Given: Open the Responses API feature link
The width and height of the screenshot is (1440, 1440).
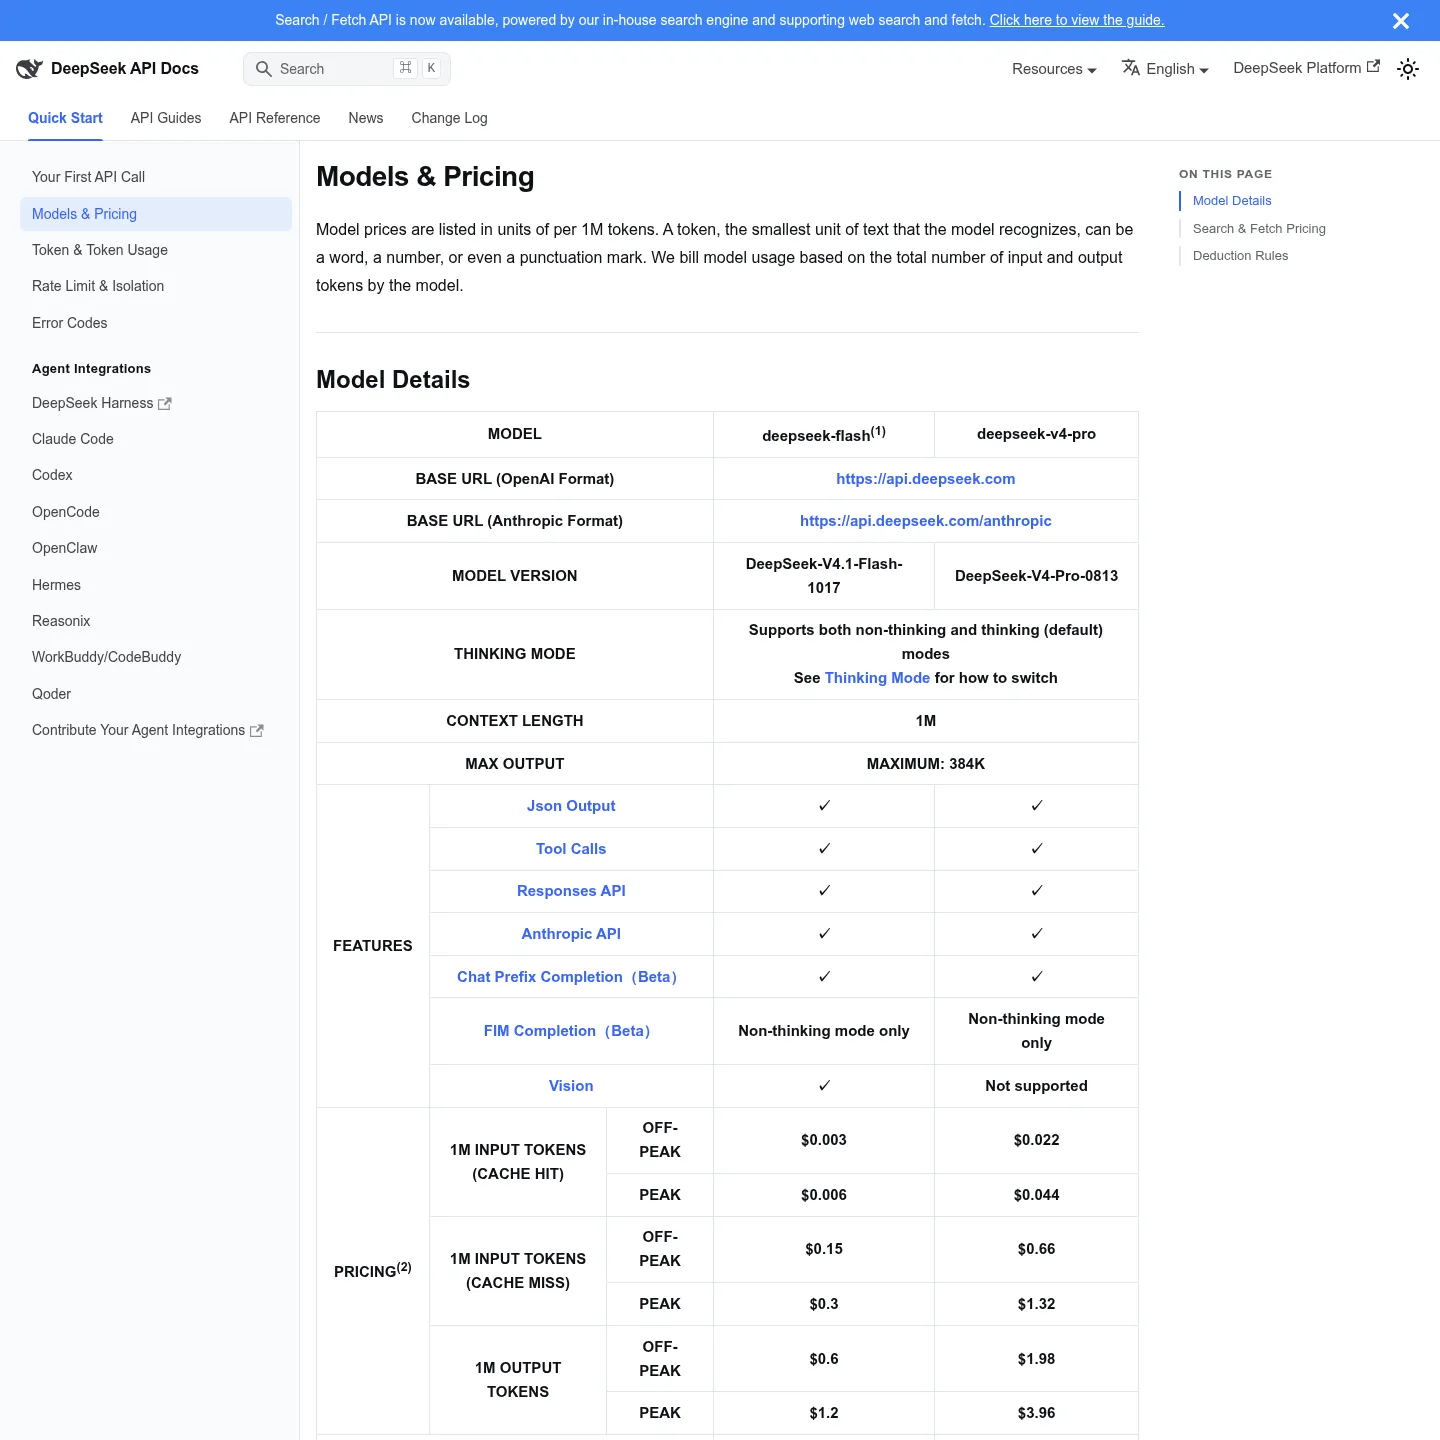Looking at the screenshot, I should point(571,891).
